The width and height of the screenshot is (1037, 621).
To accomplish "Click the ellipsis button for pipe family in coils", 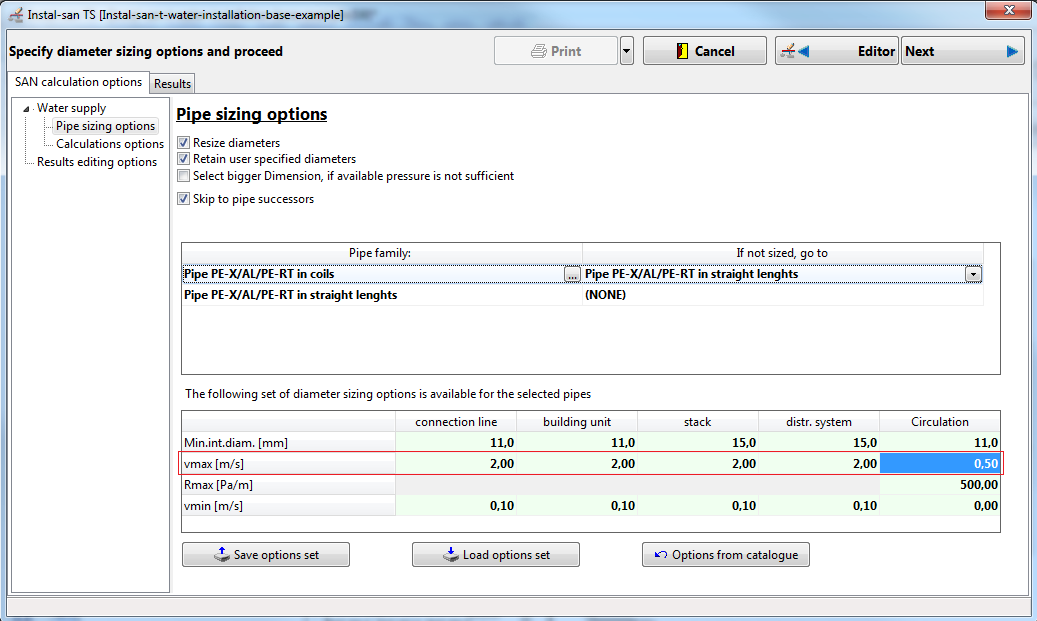I will pyautogui.click(x=572, y=274).
